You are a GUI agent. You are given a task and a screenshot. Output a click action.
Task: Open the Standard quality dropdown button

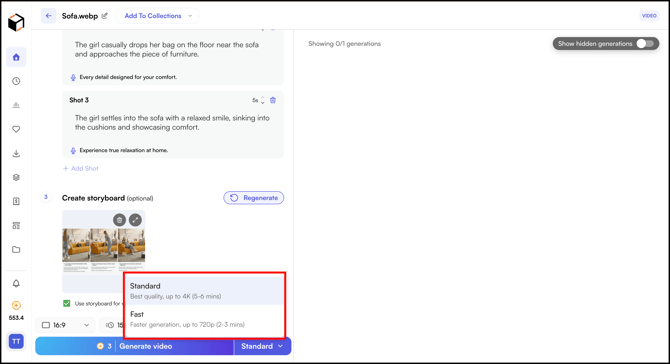262,346
